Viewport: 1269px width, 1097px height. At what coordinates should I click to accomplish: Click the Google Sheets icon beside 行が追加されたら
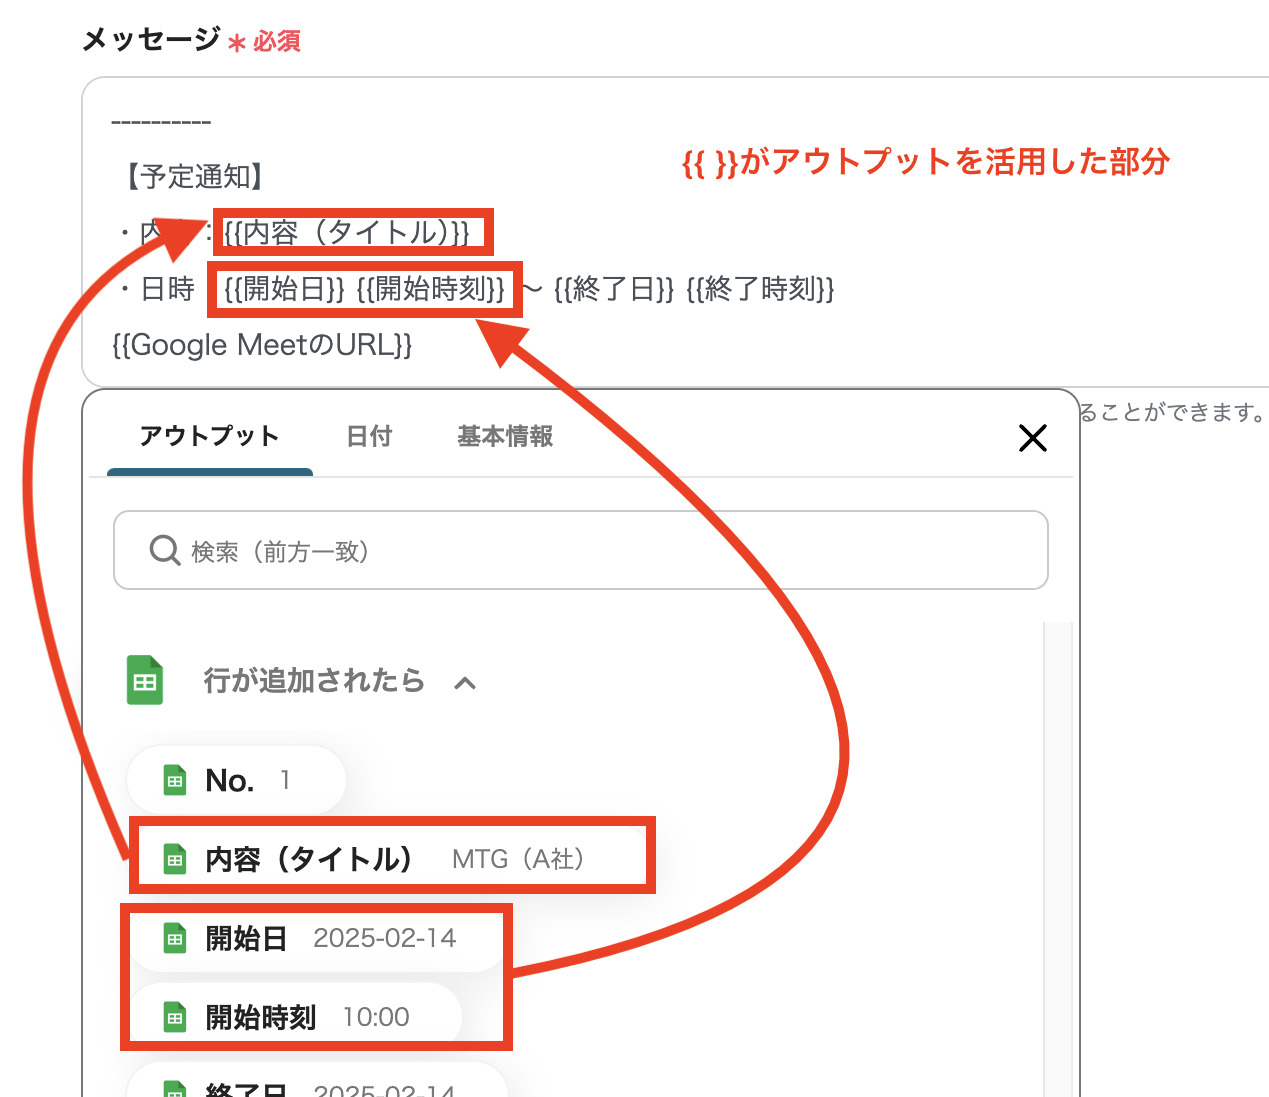click(145, 680)
